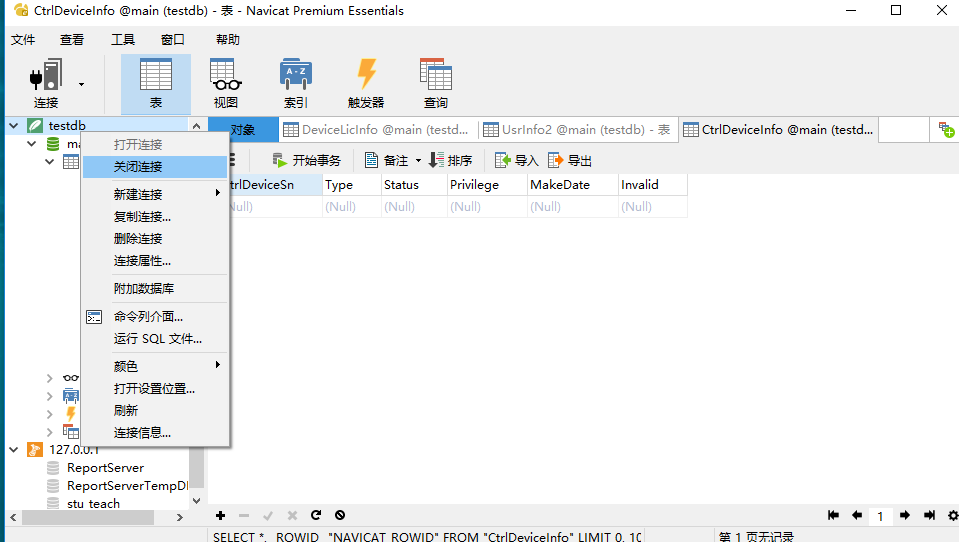
Task: Open the 工具 menu
Action: point(123,40)
